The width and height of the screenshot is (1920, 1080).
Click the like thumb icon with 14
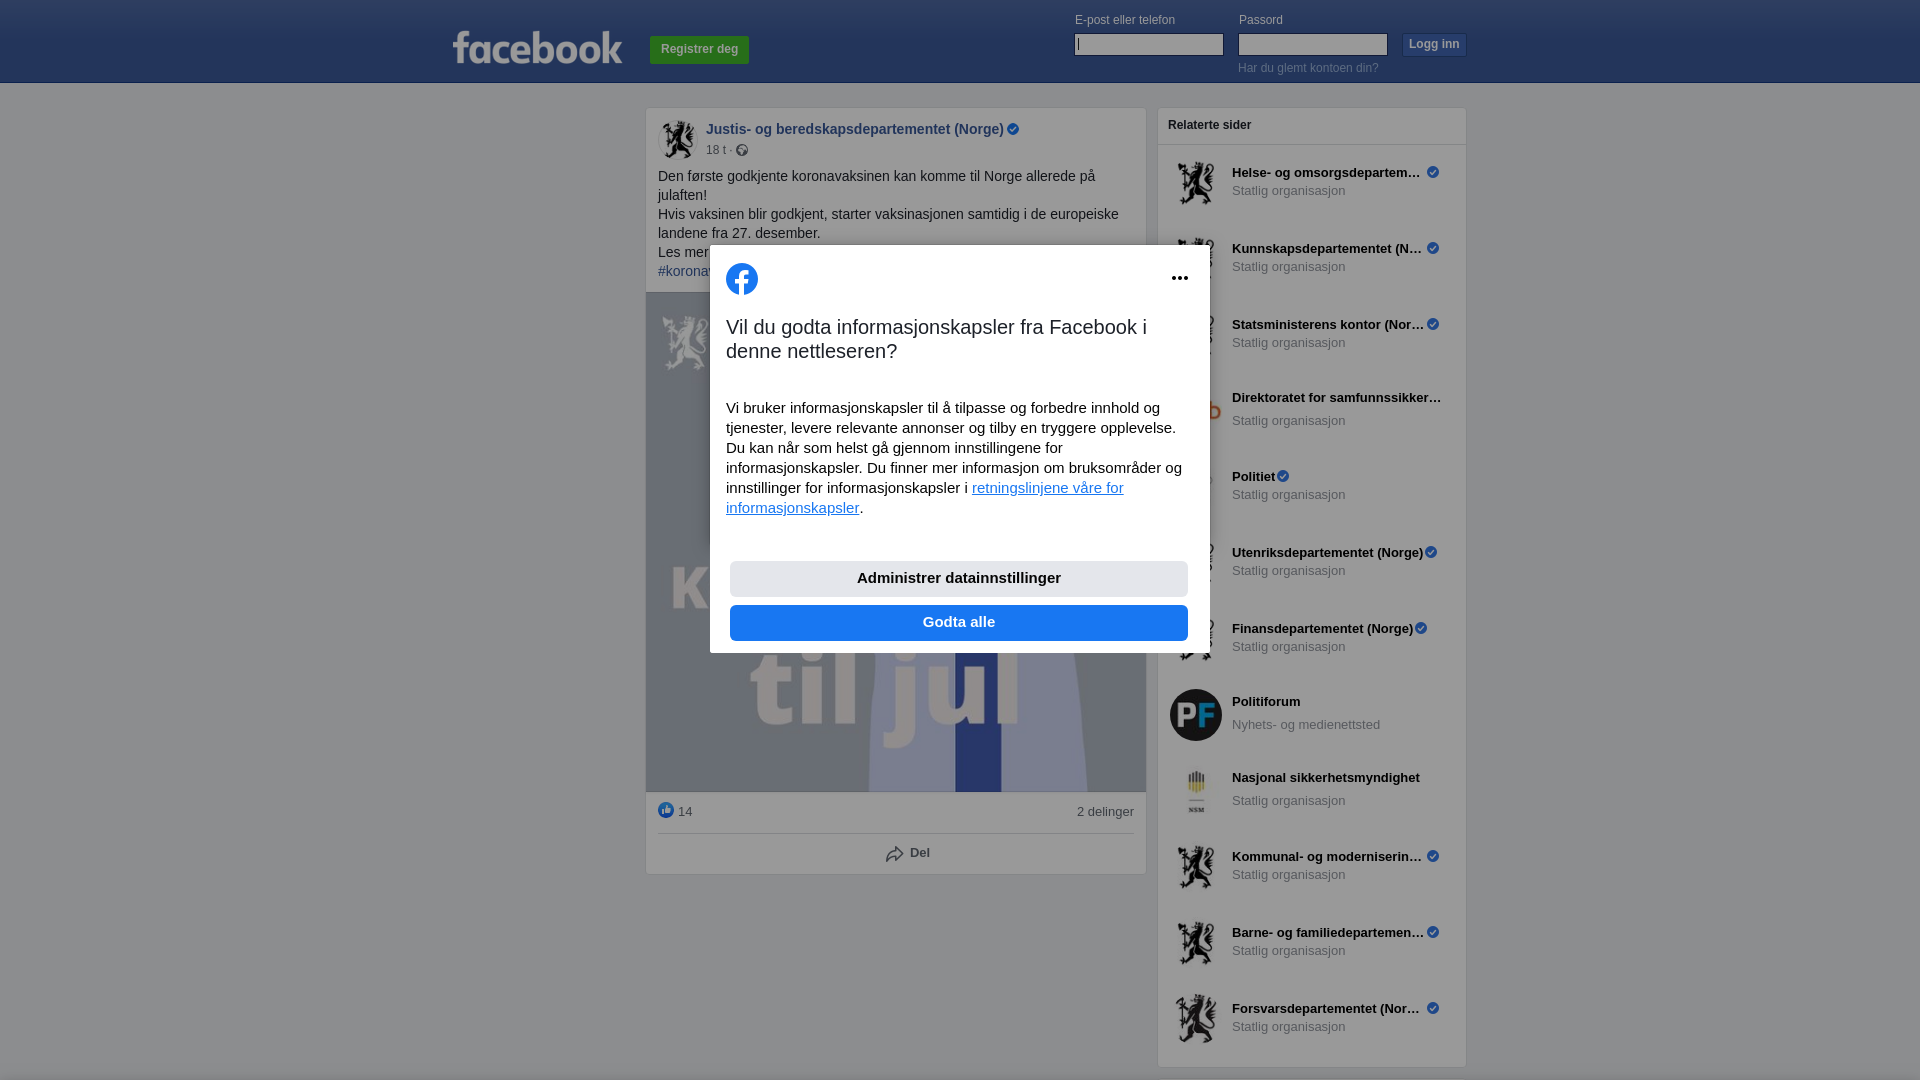(x=666, y=810)
